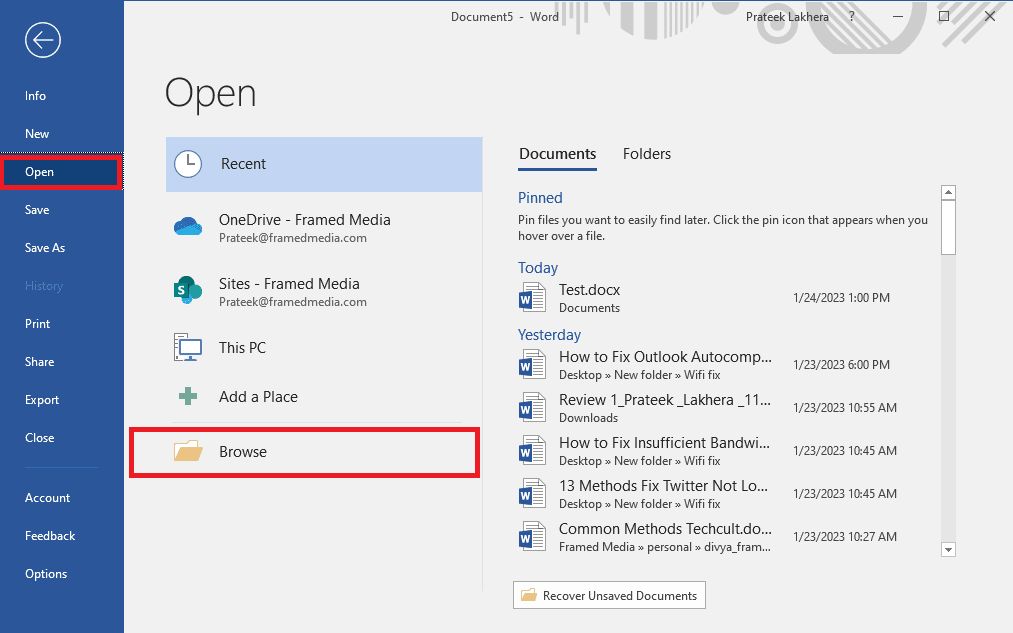Screen dimensions: 1013x633
Task: Click the Recover Unsaved Documents button
Action: pos(609,595)
